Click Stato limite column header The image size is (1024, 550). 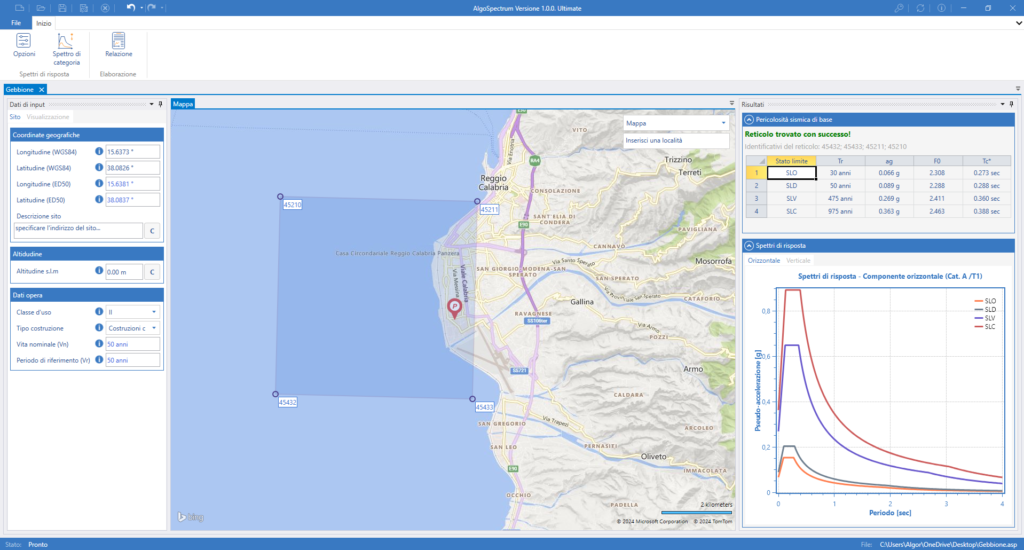pos(792,161)
